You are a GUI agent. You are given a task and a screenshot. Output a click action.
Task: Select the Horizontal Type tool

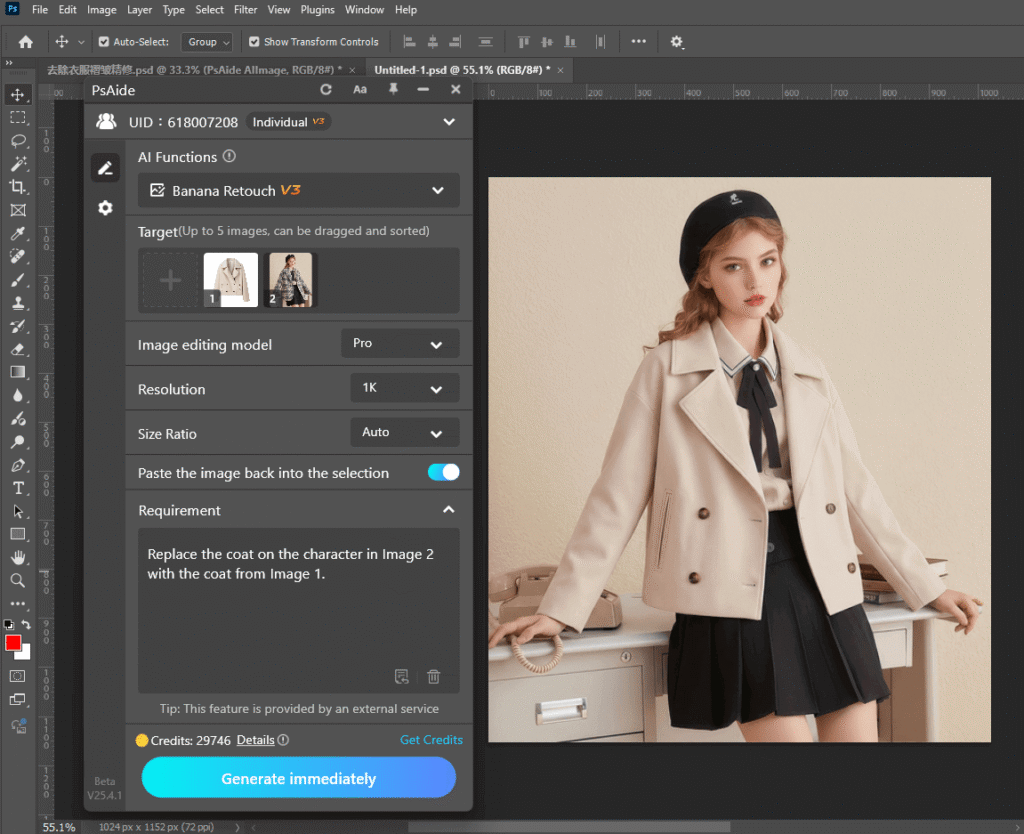pos(18,488)
